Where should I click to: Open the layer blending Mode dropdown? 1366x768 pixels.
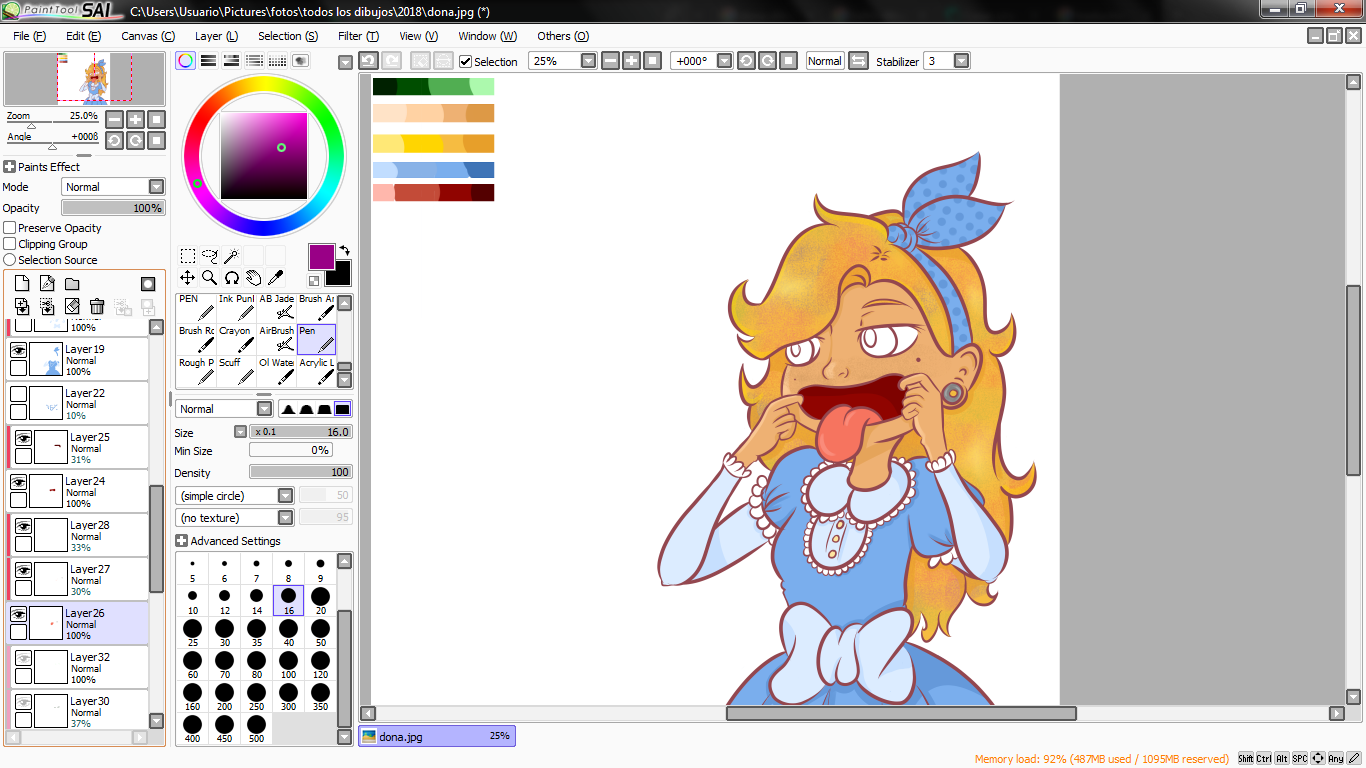156,187
